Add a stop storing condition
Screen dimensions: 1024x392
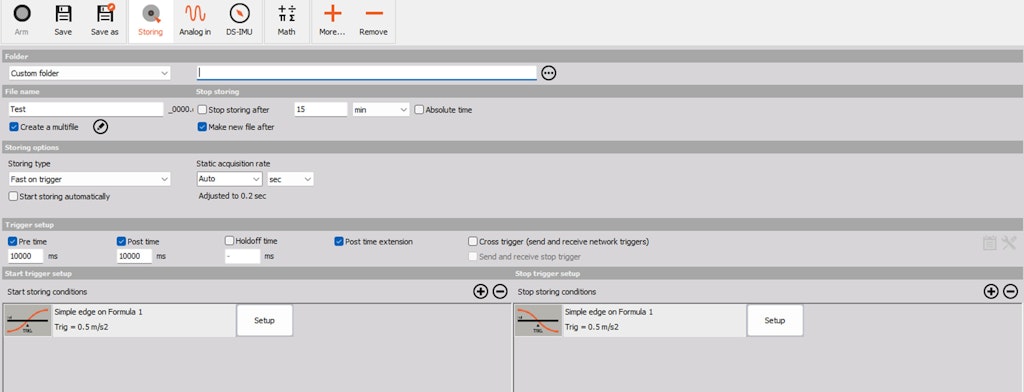(x=991, y=291)
